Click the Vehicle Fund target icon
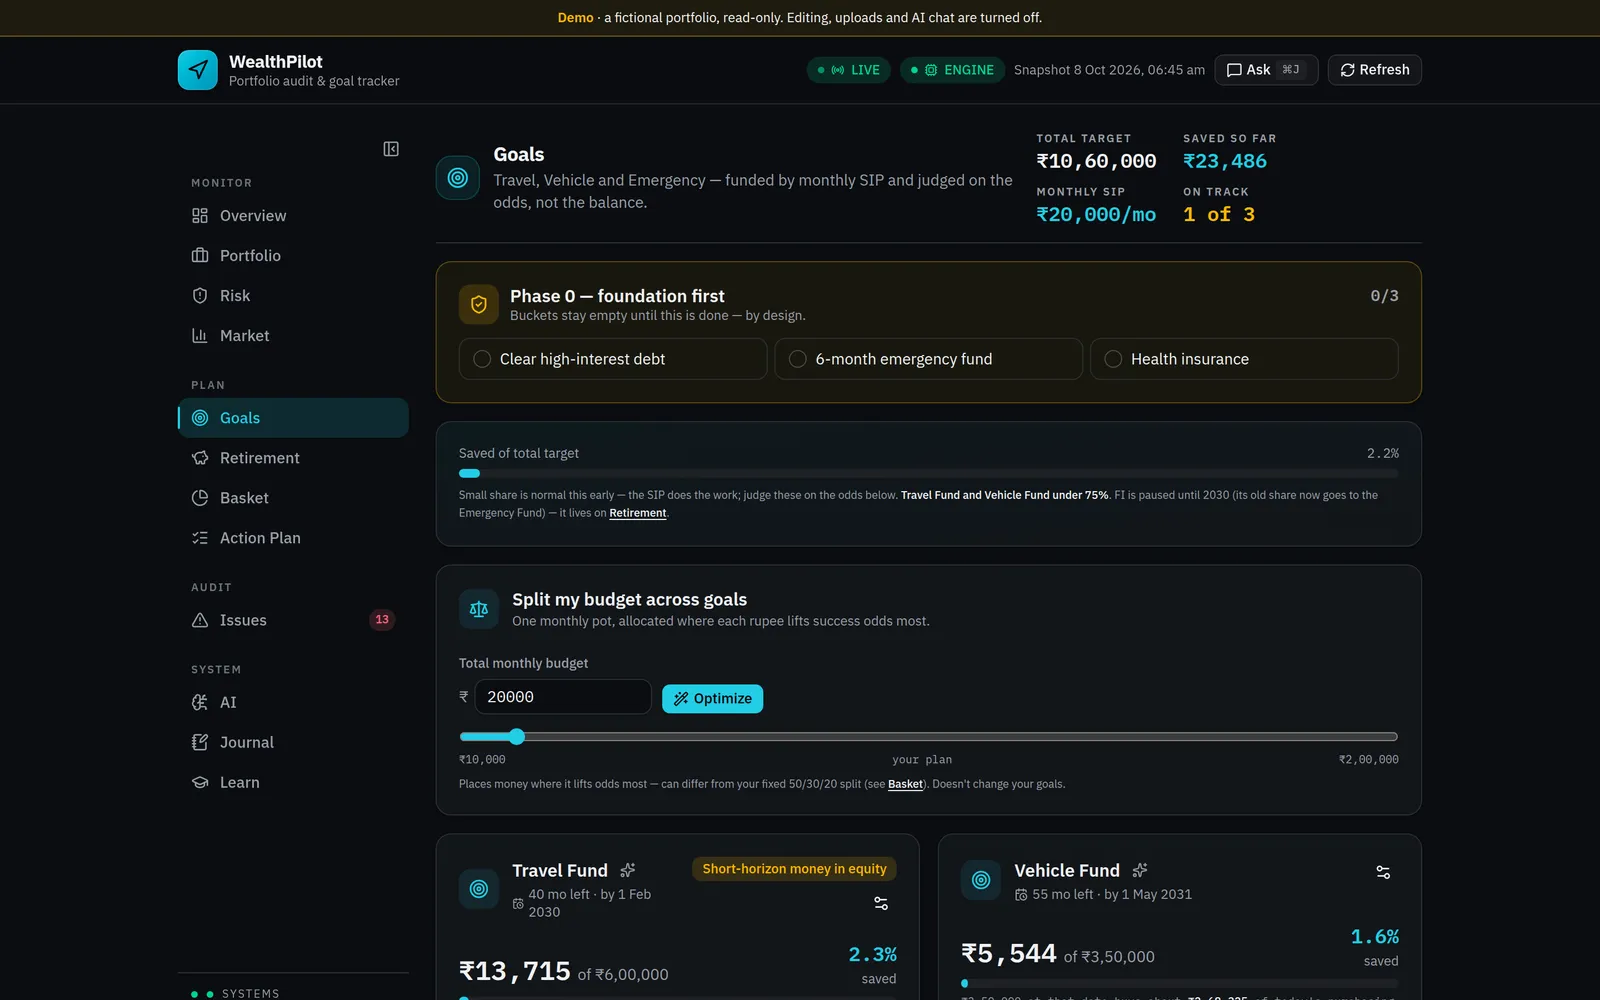This screenshot has width=1600, height=1000. (981, 880)
